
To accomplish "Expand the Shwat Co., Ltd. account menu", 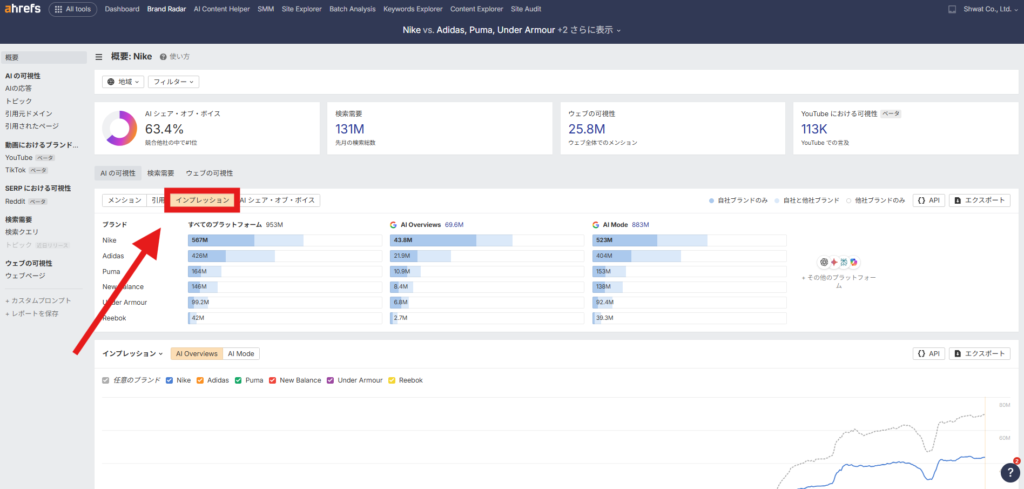I will 985,9.
